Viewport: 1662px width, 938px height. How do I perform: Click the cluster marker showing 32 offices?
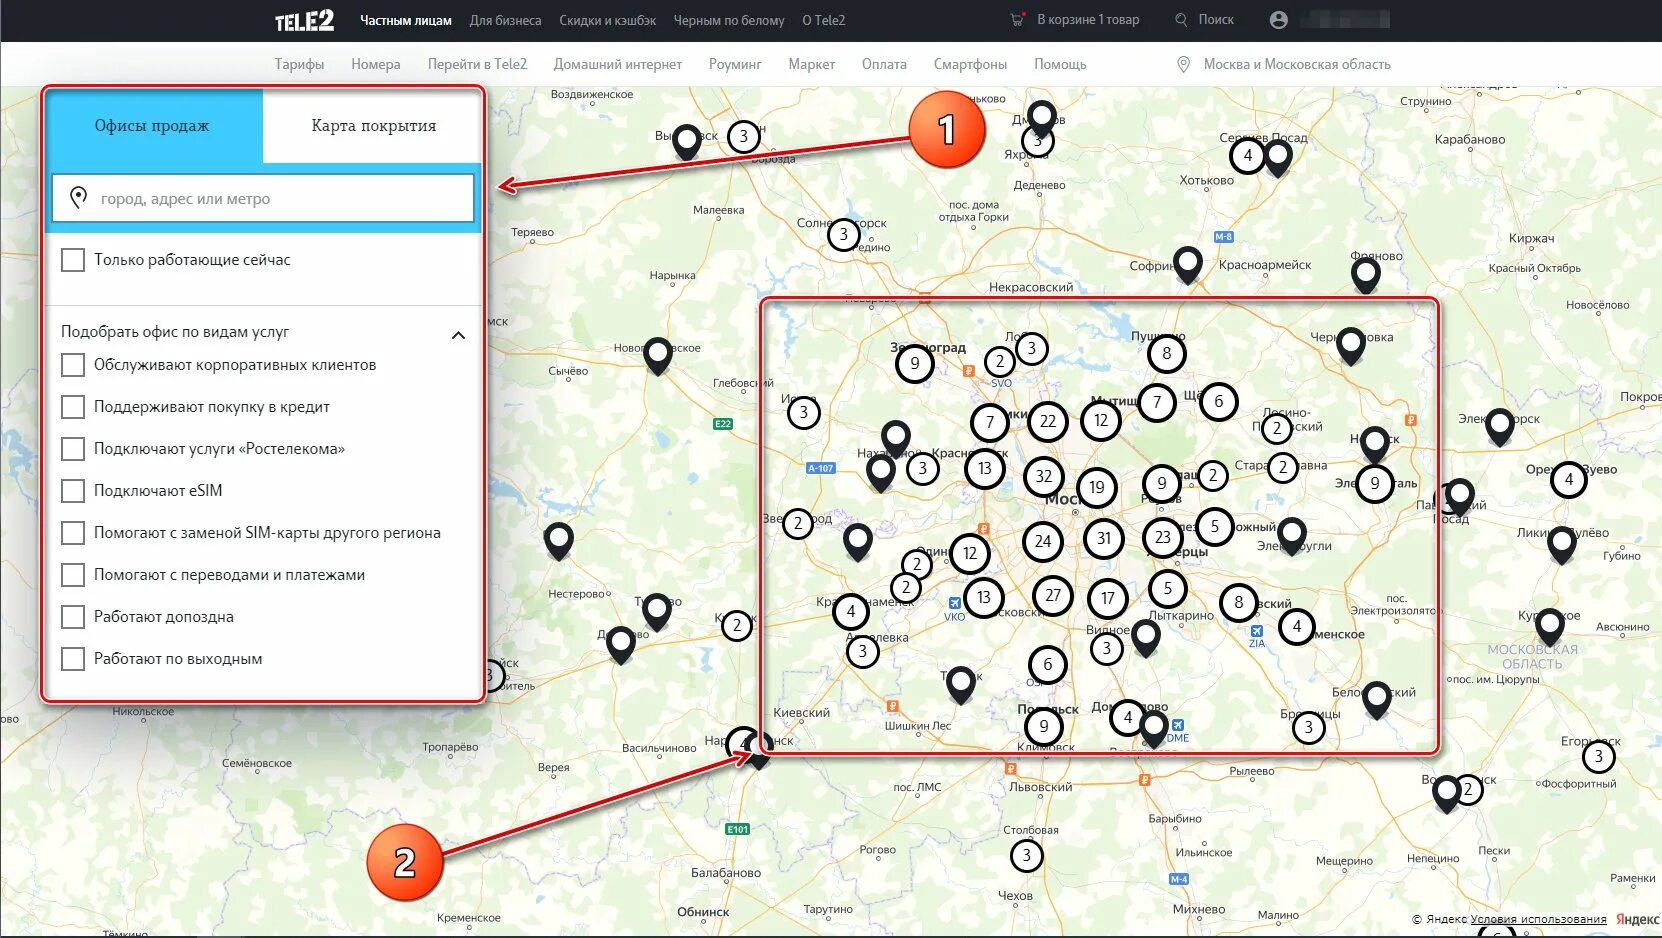click(1043, 476)
